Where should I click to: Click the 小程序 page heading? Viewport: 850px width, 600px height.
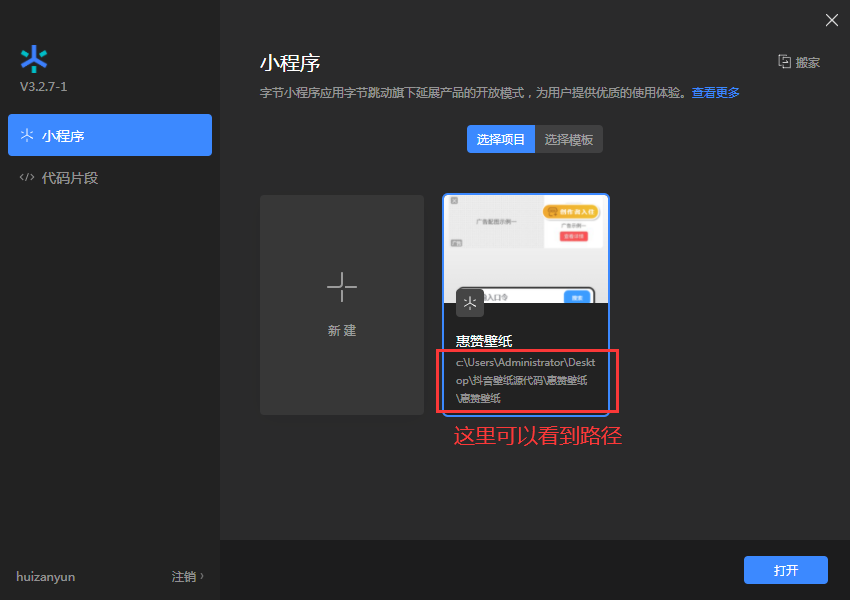[x=290, y=63]
